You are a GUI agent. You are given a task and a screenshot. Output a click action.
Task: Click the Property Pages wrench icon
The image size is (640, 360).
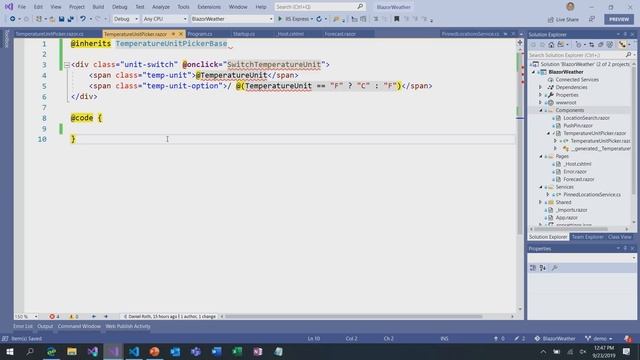coord(554,268)
